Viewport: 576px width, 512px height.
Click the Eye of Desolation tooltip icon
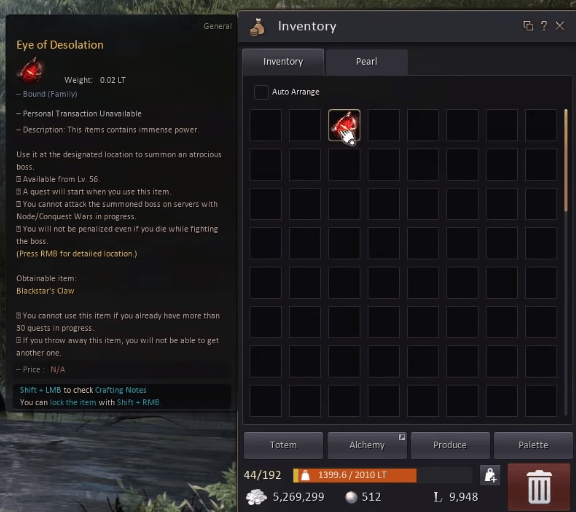tap(30, 71)
